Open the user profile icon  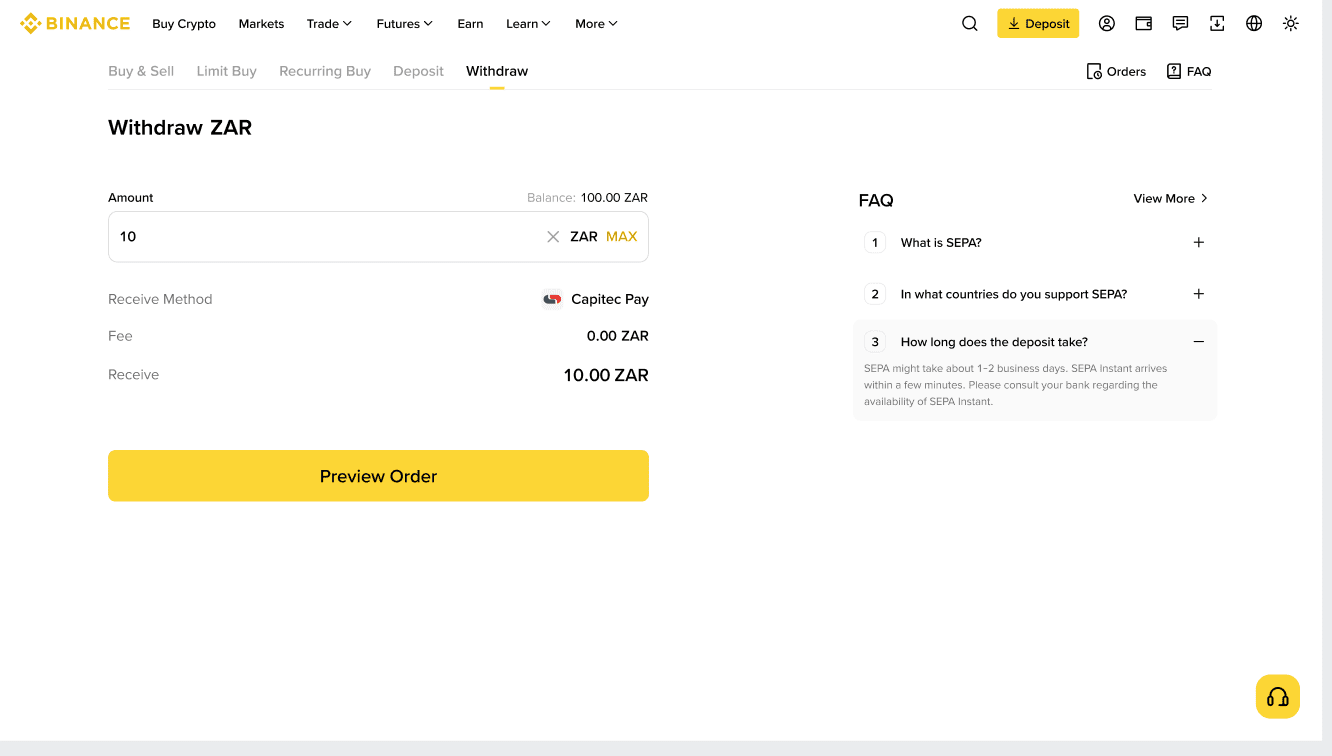(x=1106, y=24)
